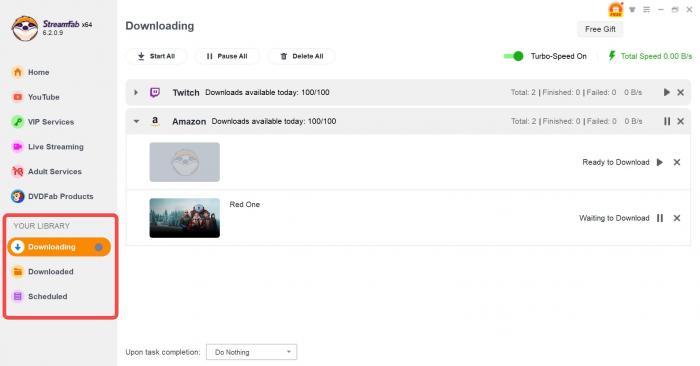Remove the Twitch group with X
This screenshot has width=700, height=366.
coord(680,92)
